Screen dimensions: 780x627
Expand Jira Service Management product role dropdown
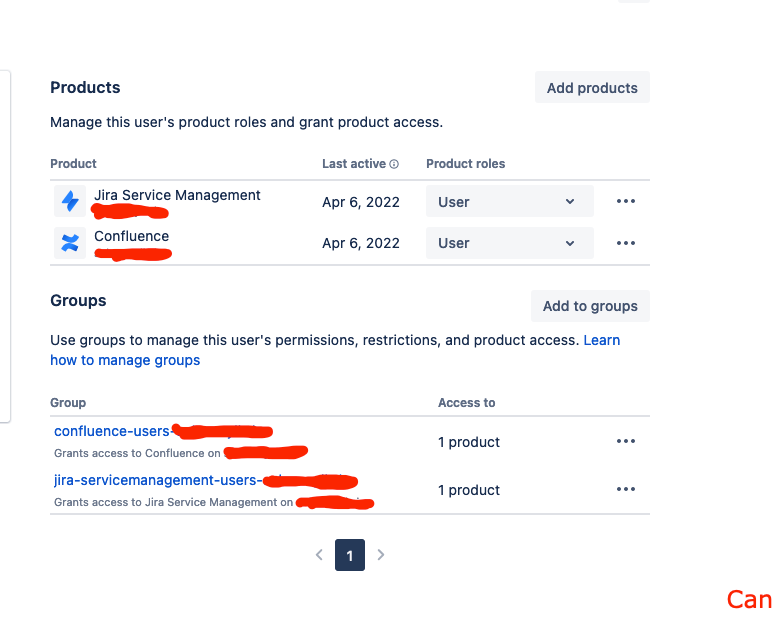509,202
